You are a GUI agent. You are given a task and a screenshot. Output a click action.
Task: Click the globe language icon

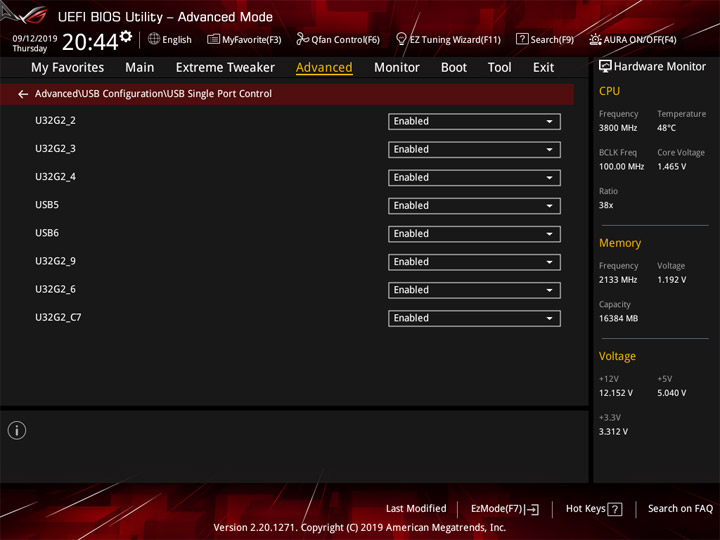coord(154,39)
